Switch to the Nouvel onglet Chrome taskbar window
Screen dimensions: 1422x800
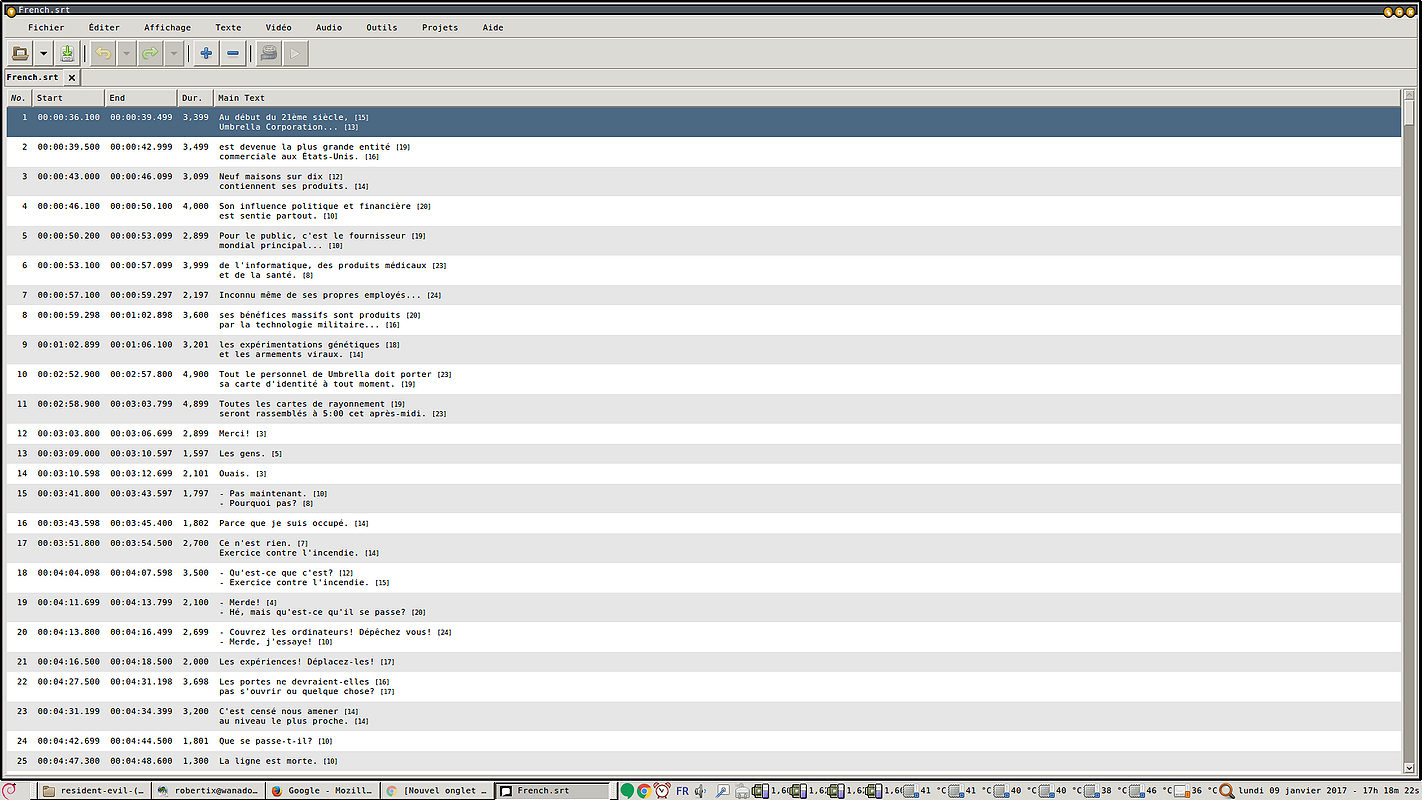[x=437, y=791]
